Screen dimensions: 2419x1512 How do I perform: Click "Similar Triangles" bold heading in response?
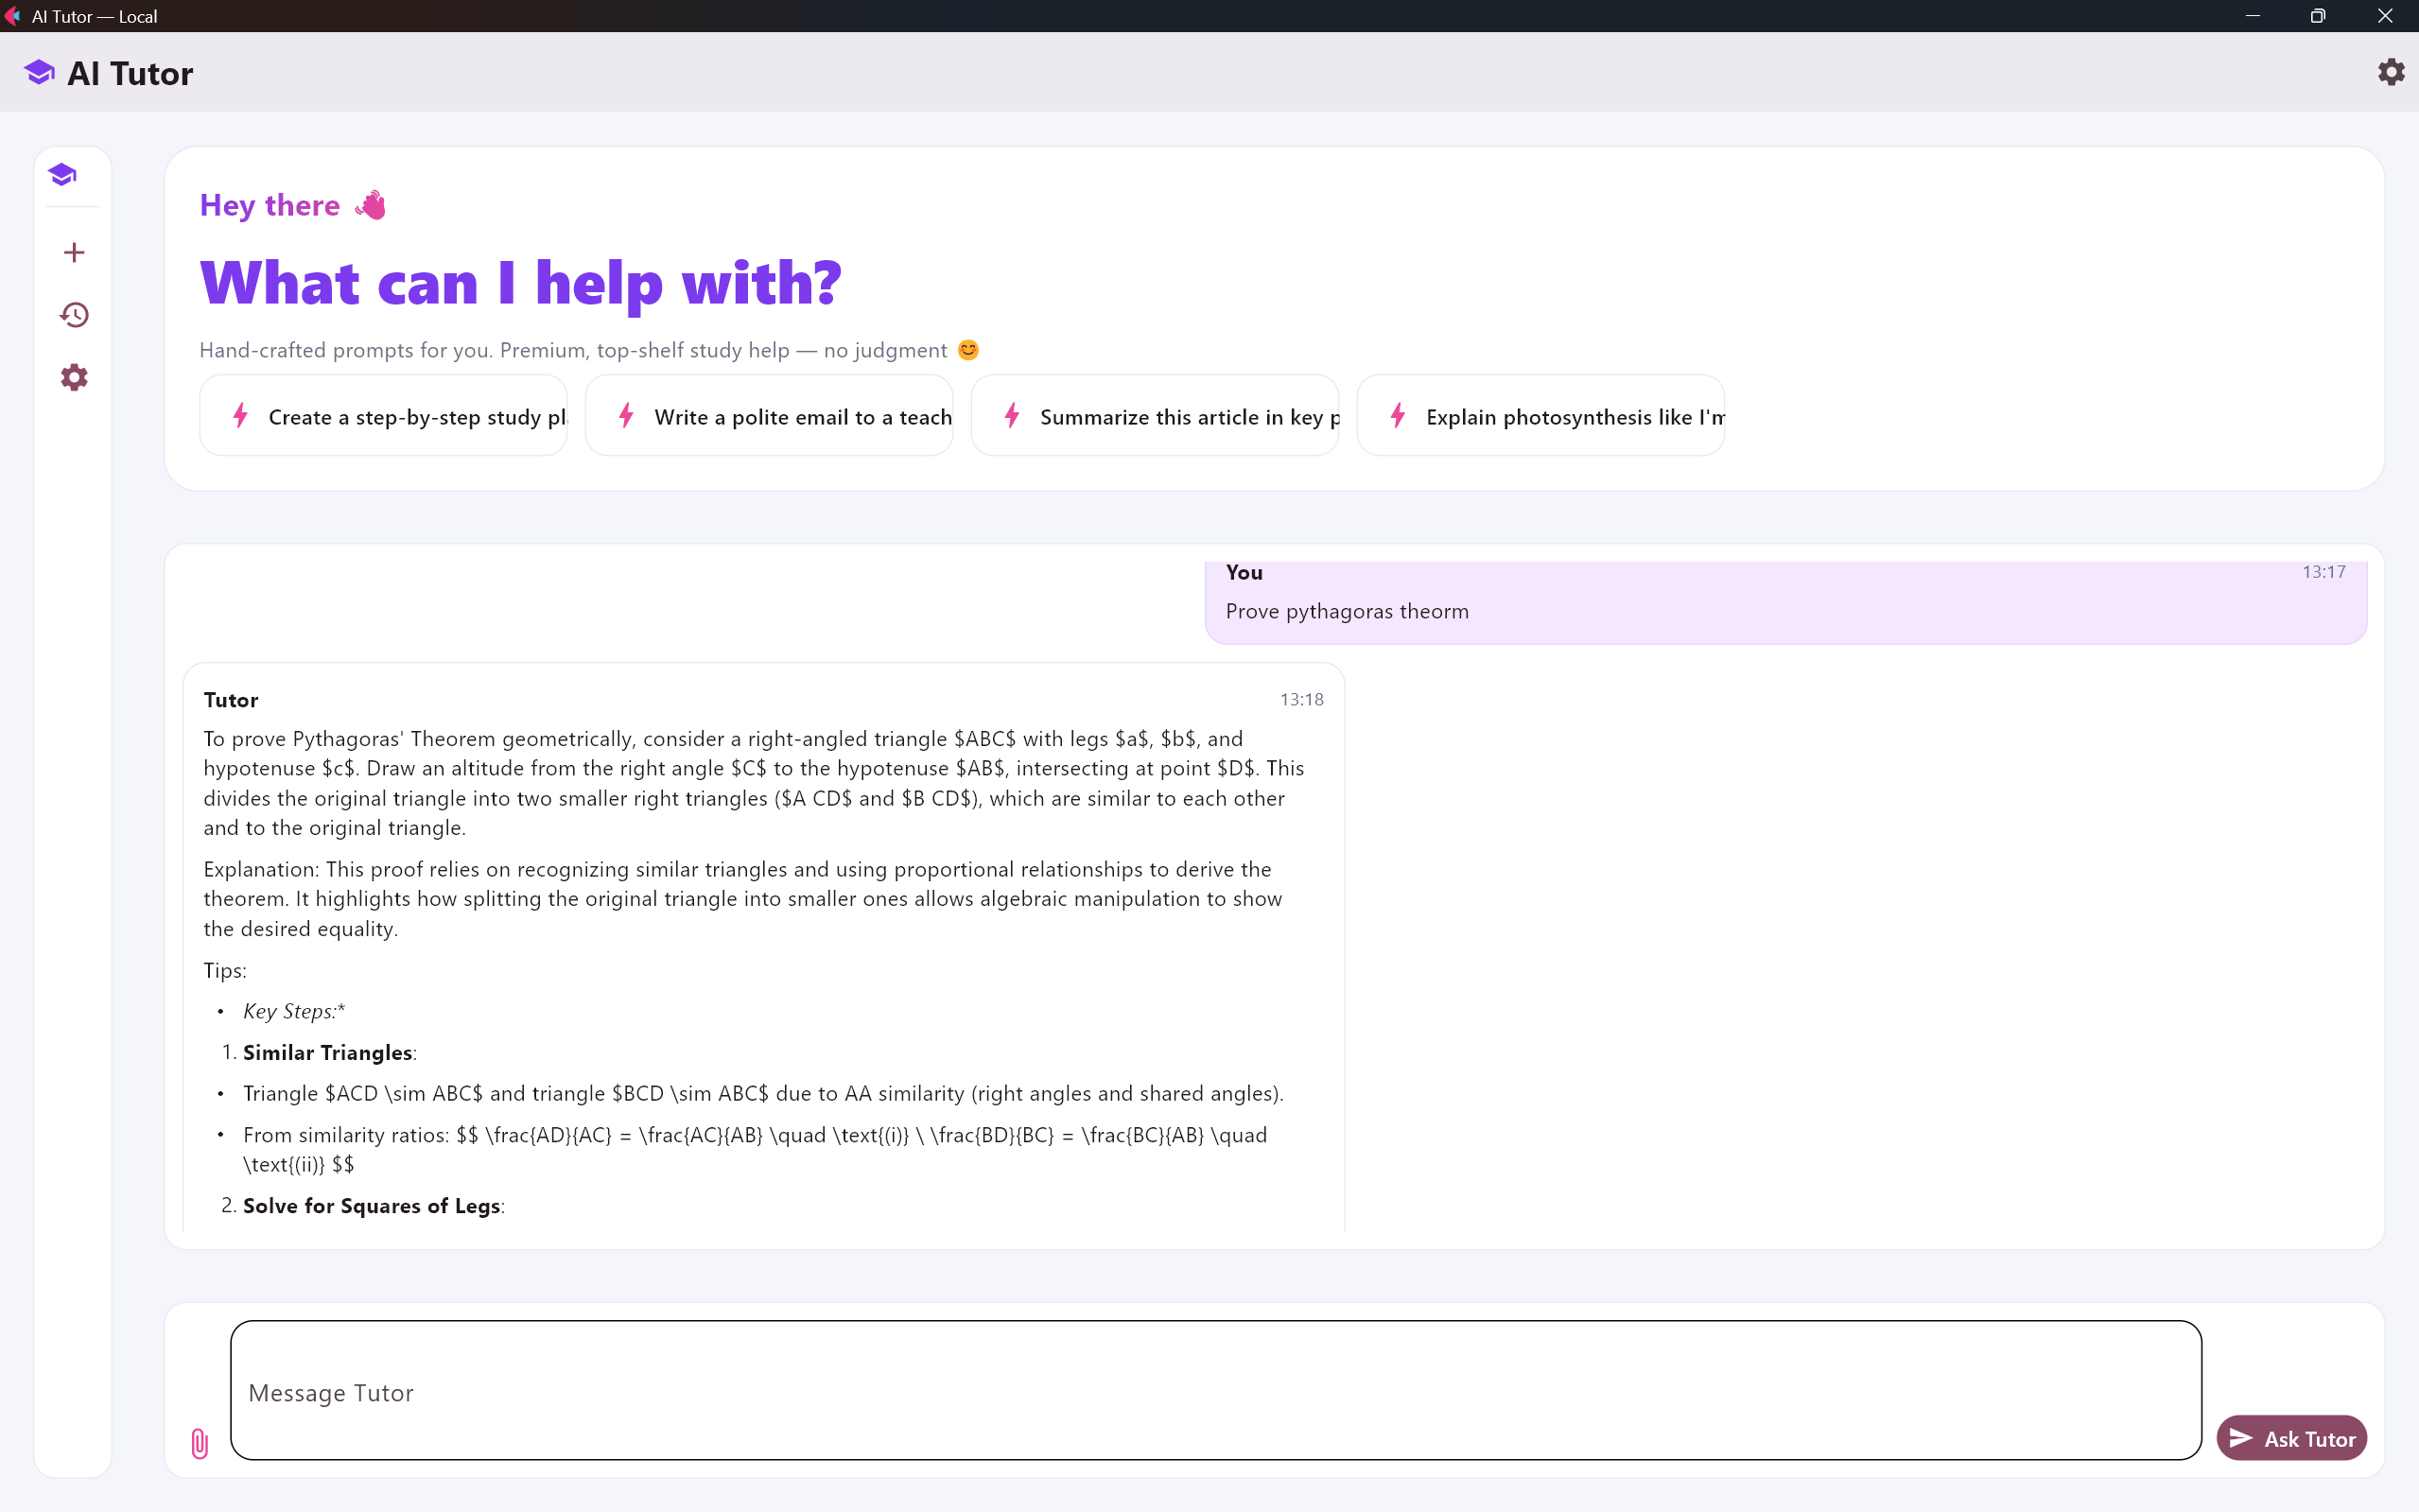tap(327, 1052)
